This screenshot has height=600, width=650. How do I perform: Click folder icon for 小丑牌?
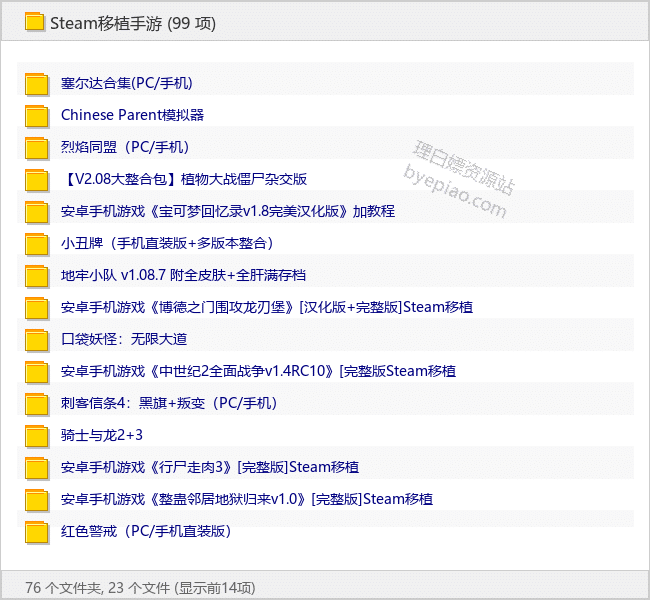[37, 243]
